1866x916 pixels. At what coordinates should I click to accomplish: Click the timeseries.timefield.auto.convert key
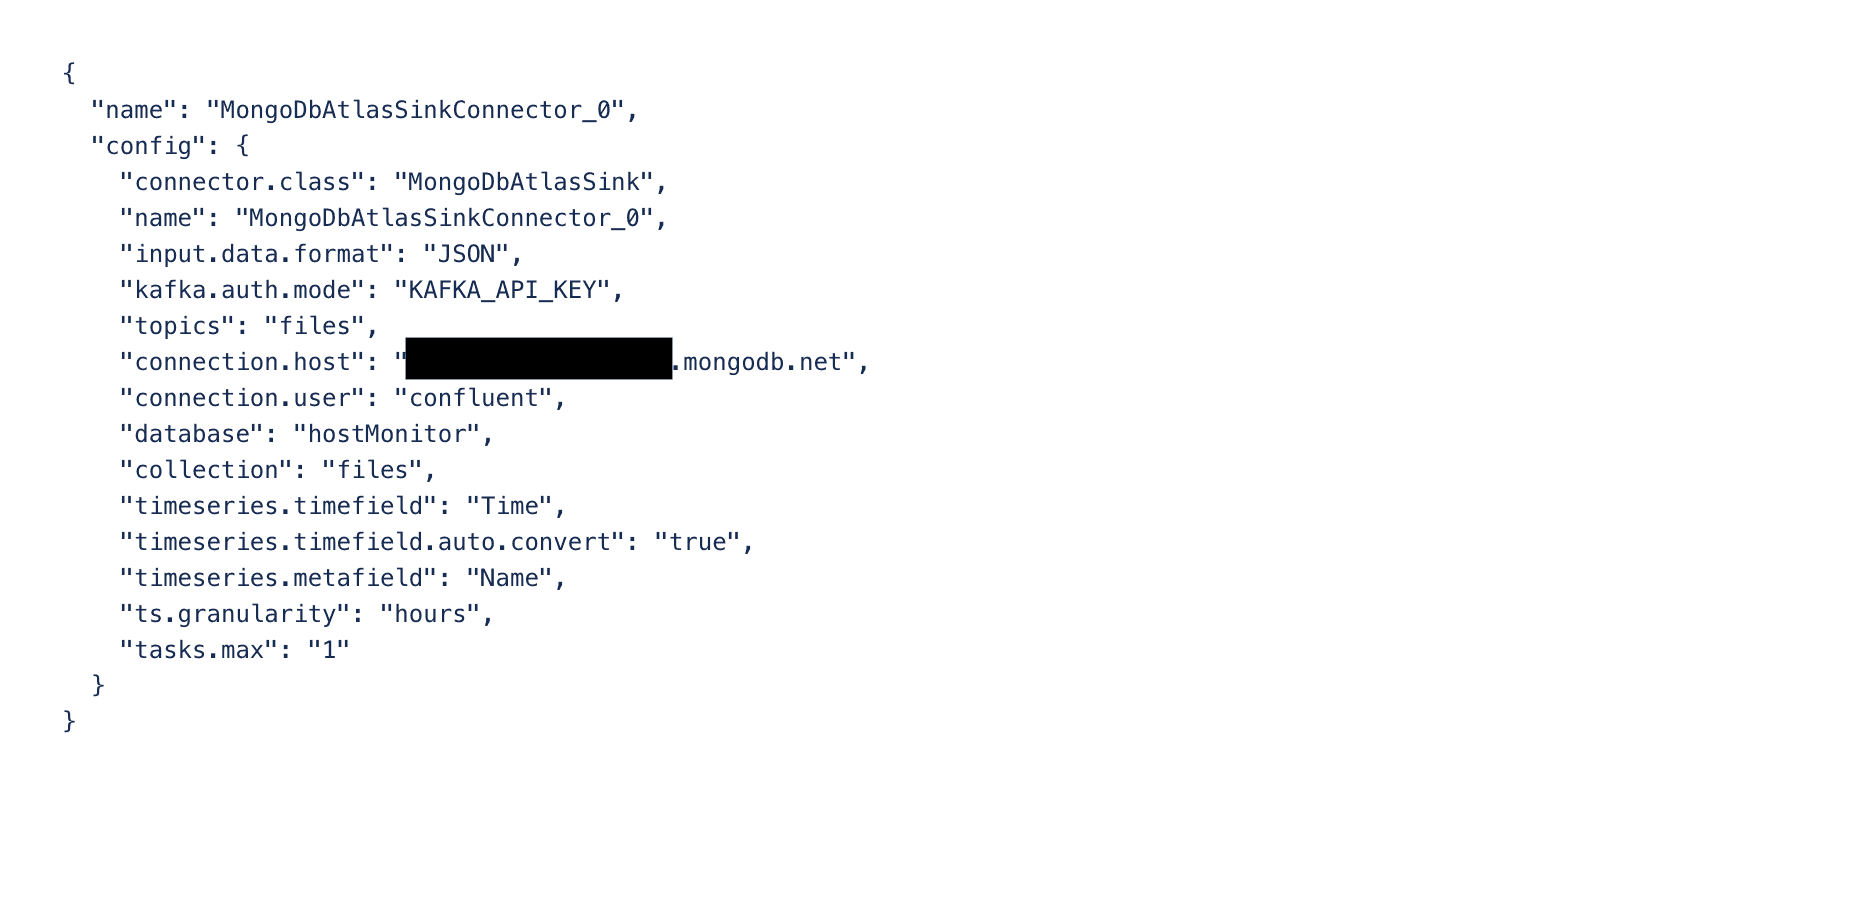[x=372, y=542]
